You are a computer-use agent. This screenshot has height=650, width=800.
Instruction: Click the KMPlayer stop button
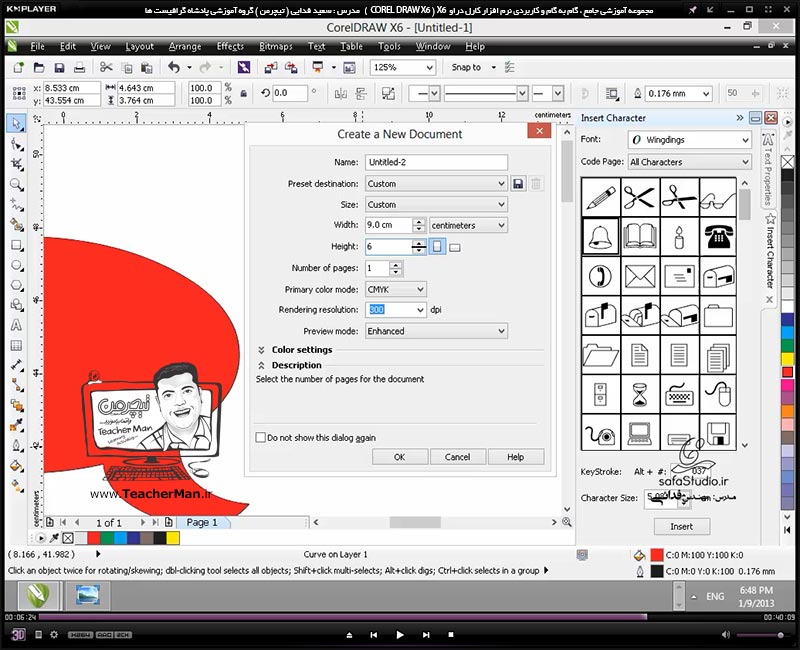tap(451, 635)
